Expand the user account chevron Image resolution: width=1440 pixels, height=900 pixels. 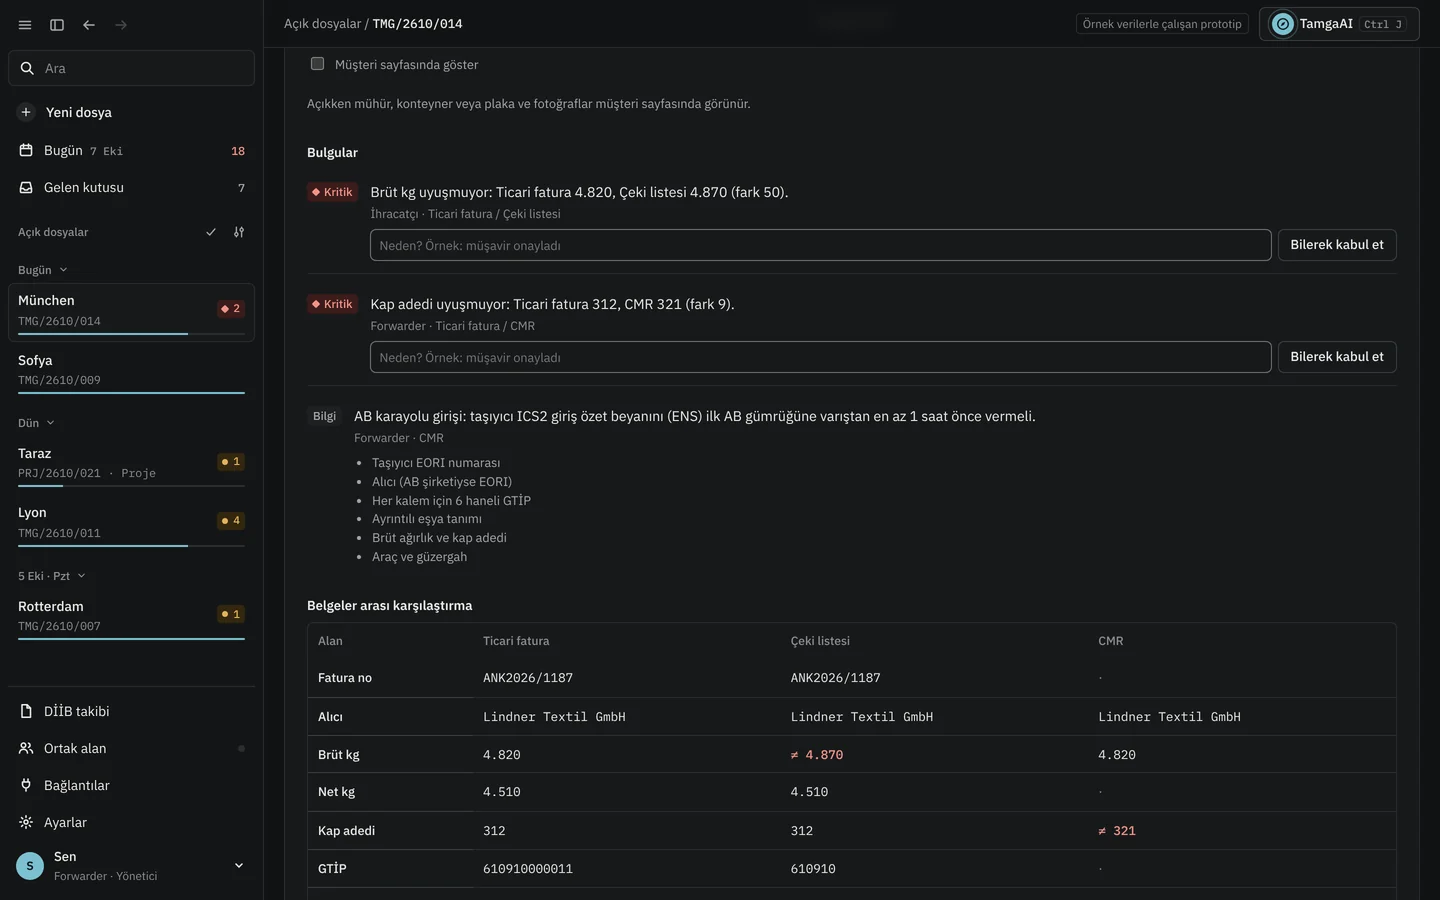point(239,866)
